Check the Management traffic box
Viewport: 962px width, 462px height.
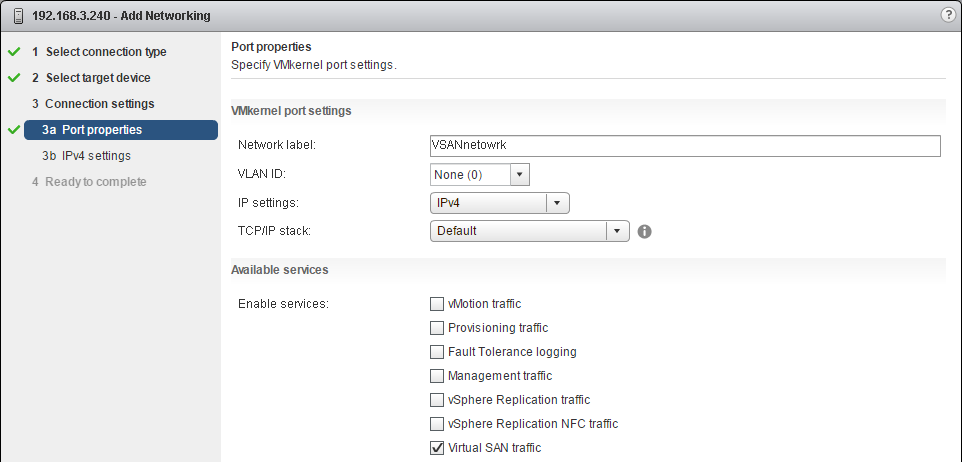437,376
